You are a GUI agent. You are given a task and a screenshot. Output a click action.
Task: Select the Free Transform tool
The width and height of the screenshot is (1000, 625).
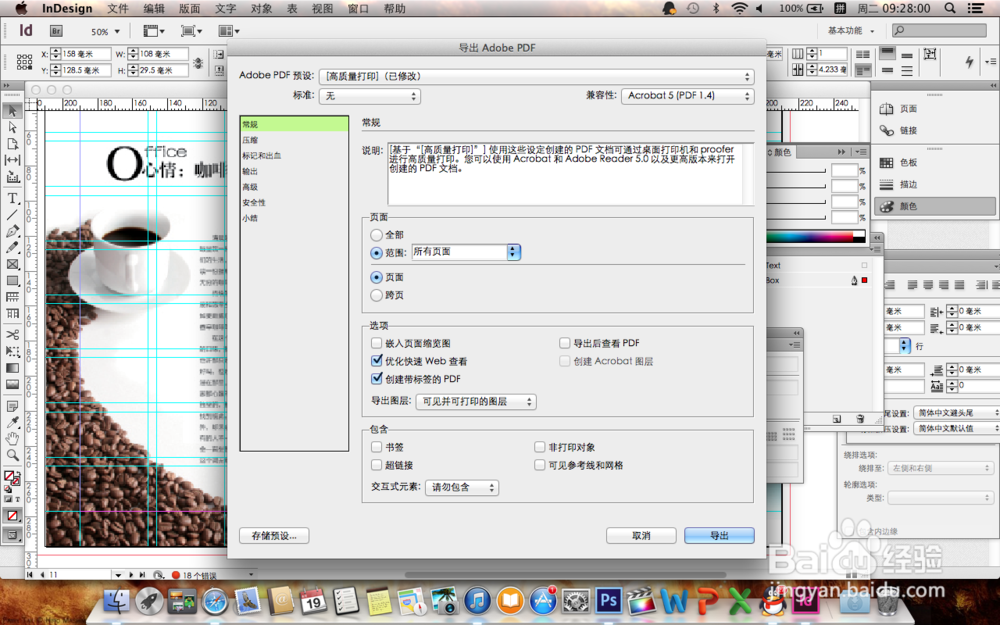click(12, 351)
